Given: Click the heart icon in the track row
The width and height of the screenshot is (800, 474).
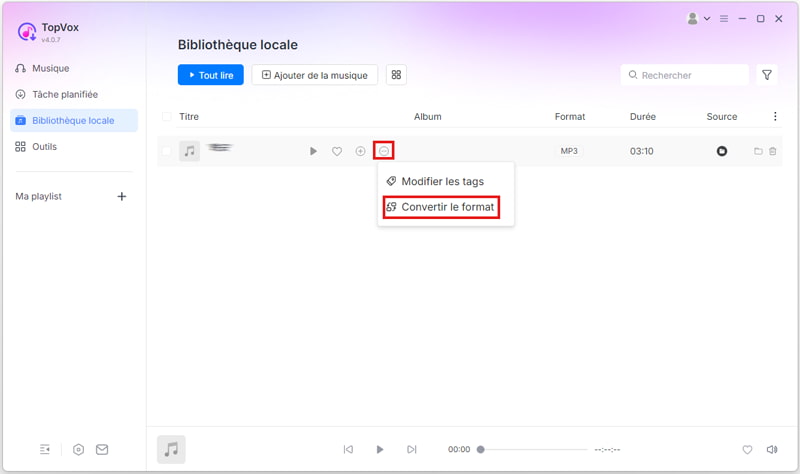Looking at the screenshot, I should pyautogui.click(x=337, y=151).
